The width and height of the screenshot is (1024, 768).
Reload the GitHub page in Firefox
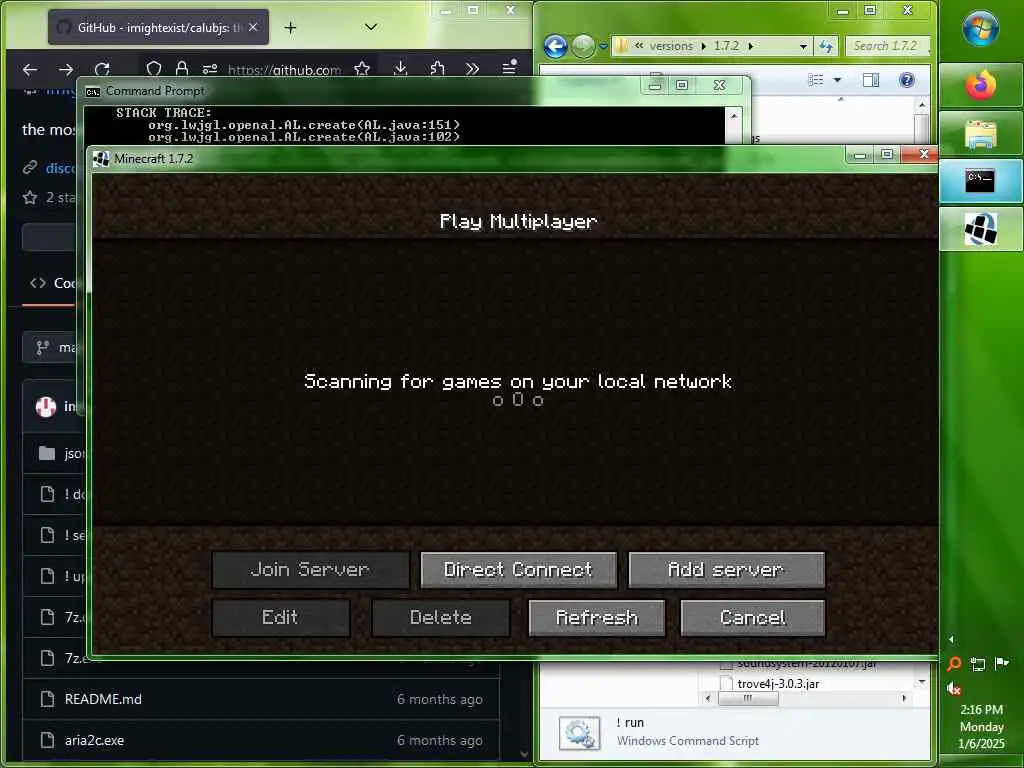[x=102, y=69]
